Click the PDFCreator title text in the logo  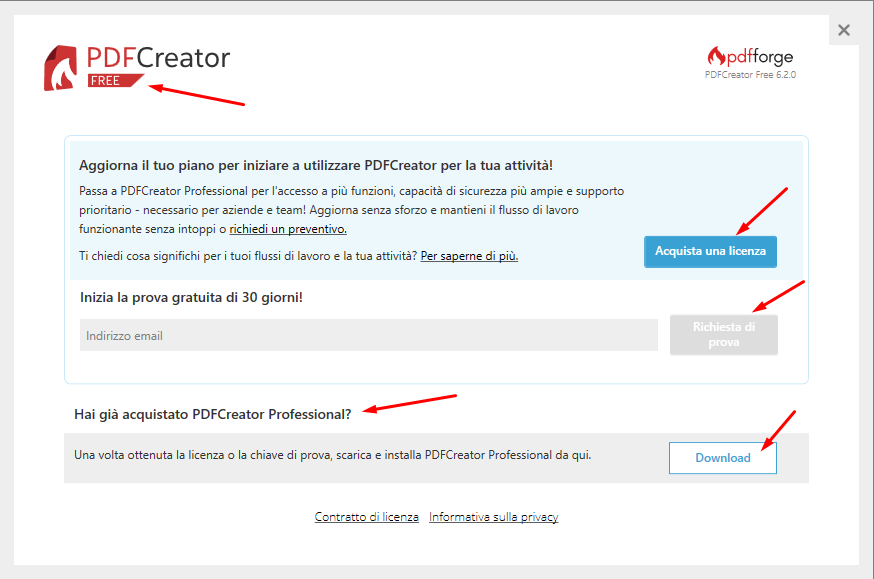point(158,58)
